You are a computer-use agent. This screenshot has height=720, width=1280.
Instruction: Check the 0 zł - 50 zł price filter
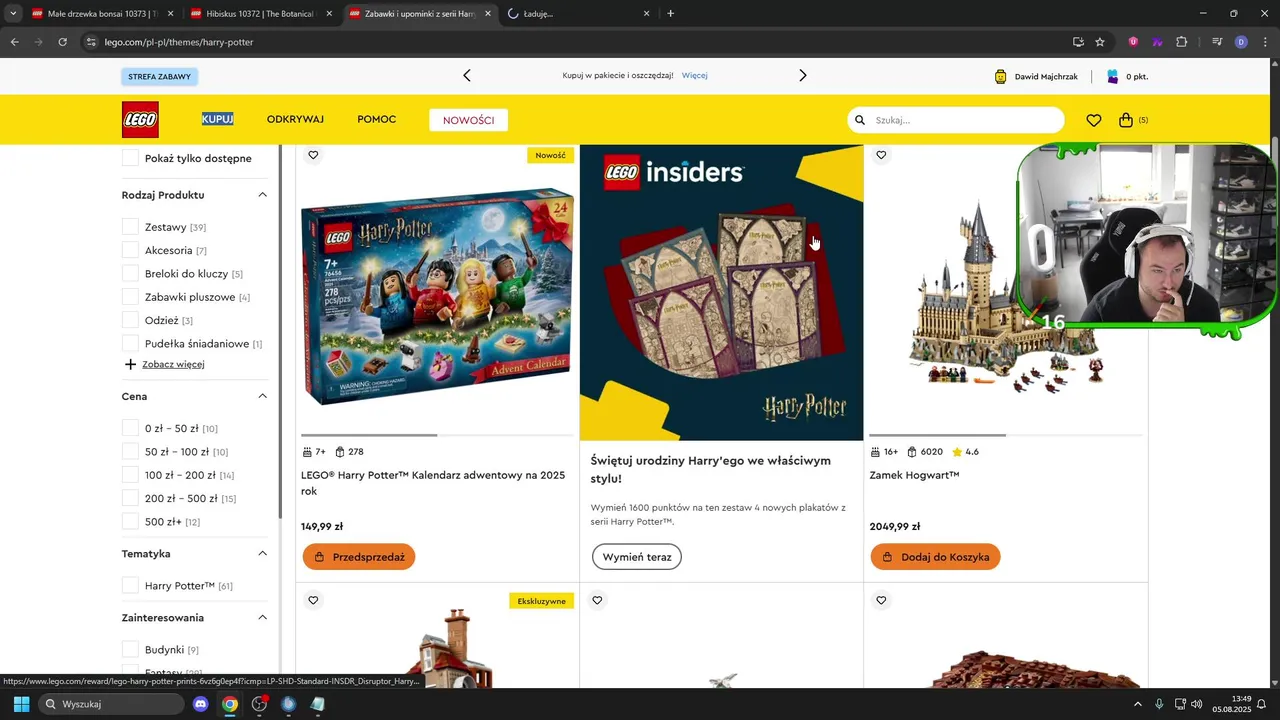coord(130,428)
